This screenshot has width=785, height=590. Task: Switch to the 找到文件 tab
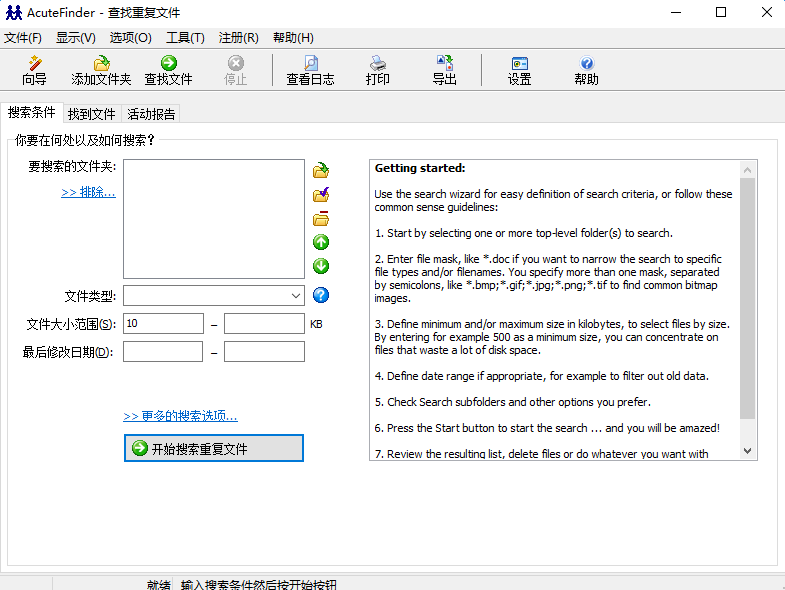(92, 114)
